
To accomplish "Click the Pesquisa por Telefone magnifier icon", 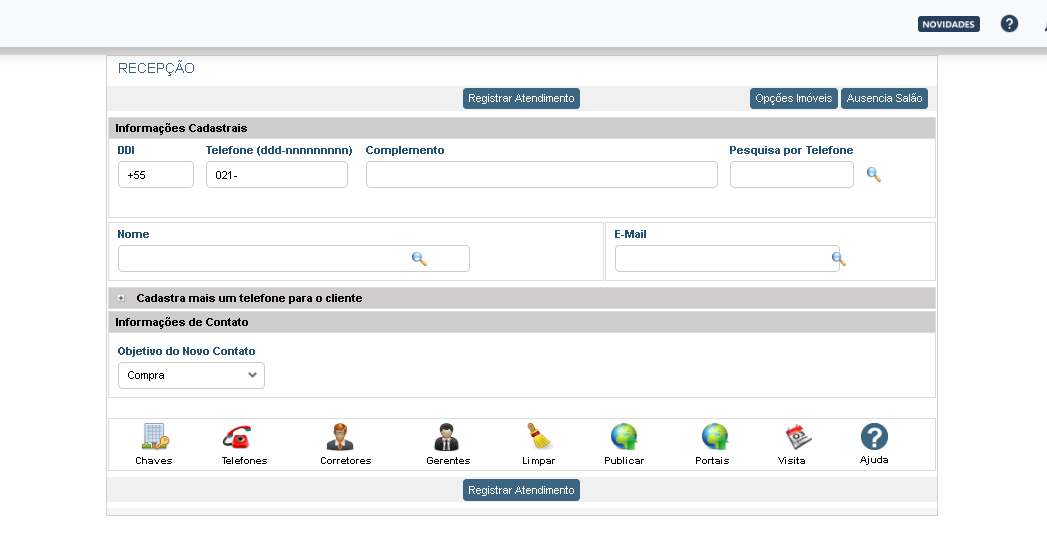I will (x=873, y=174).
